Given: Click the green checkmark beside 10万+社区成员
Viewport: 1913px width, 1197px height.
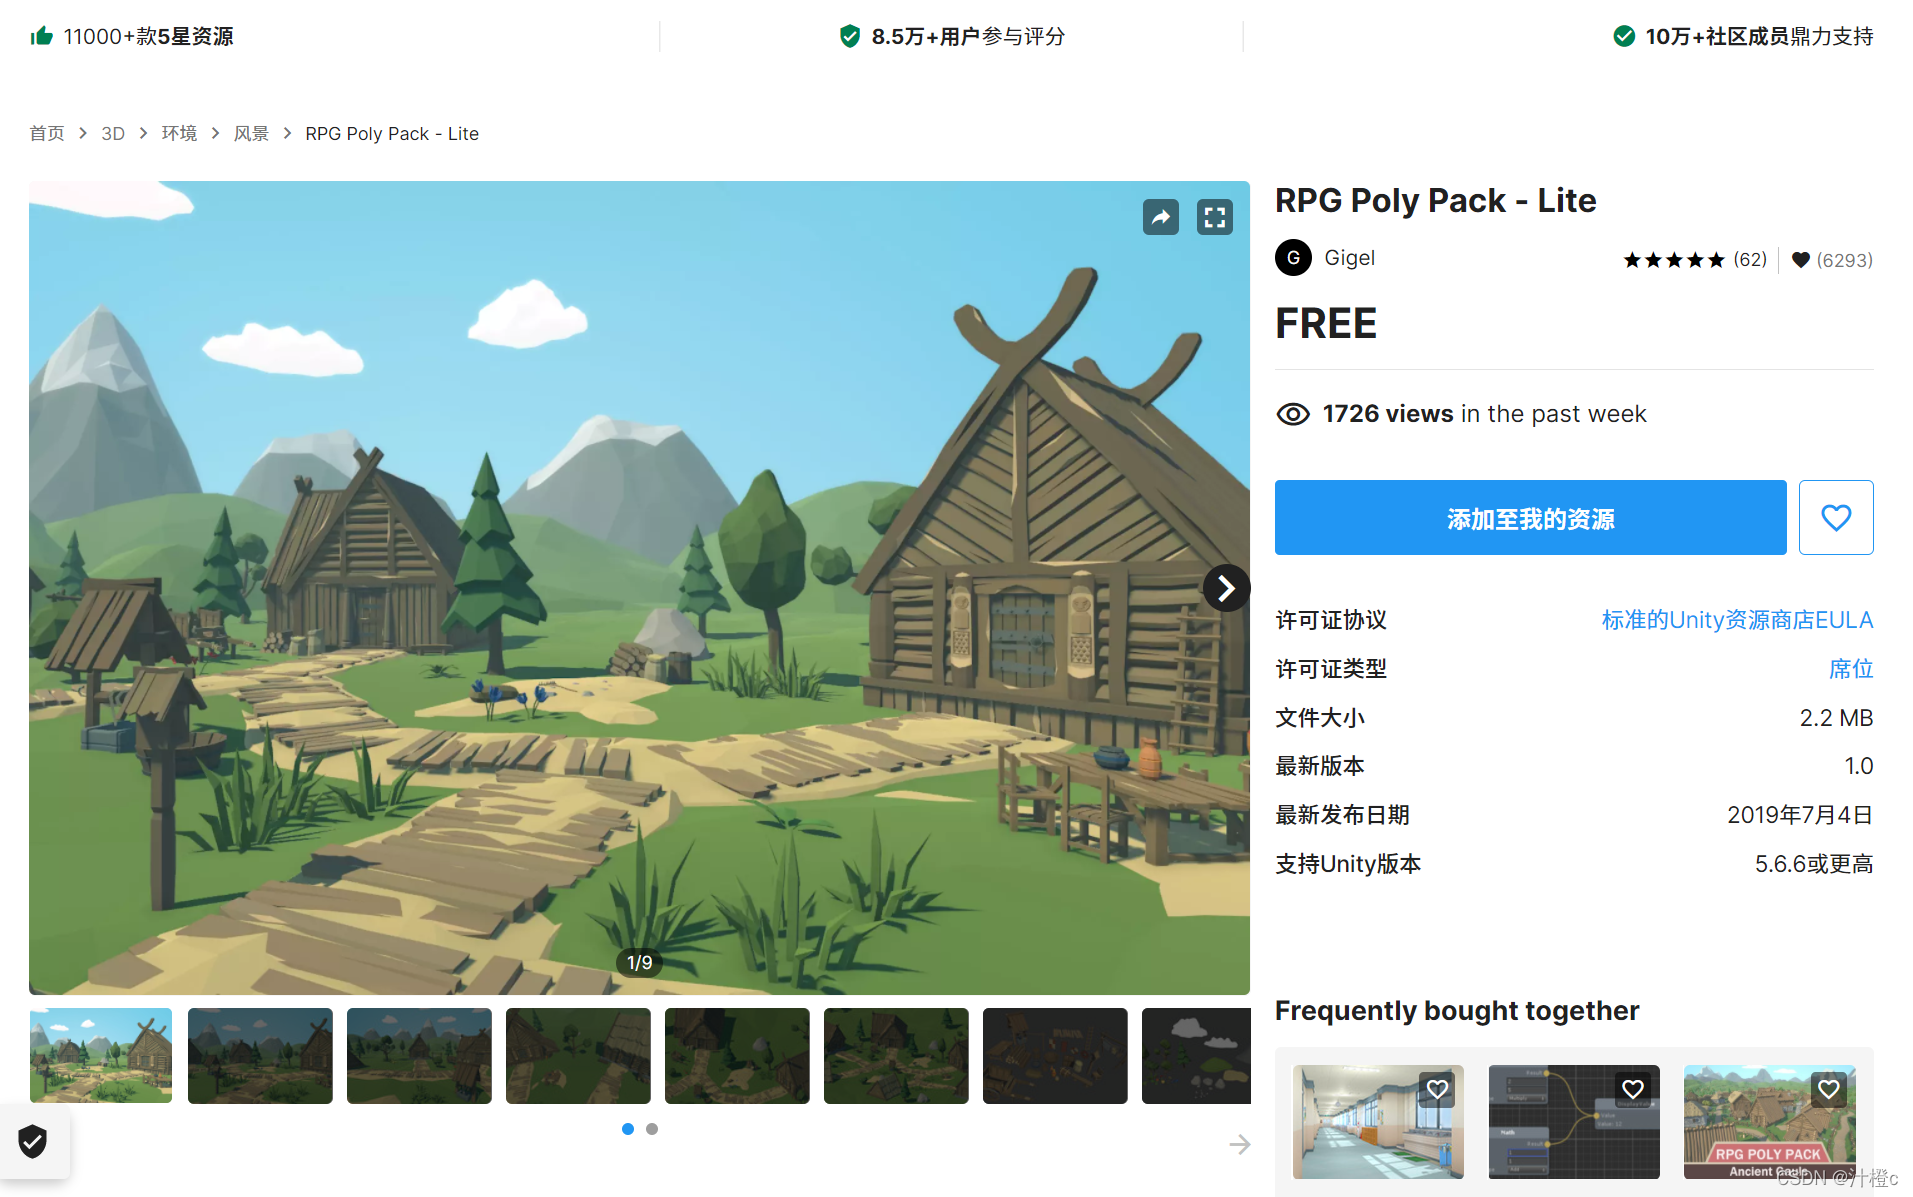Looking at the screenshot, I should tap(1624, 36).
